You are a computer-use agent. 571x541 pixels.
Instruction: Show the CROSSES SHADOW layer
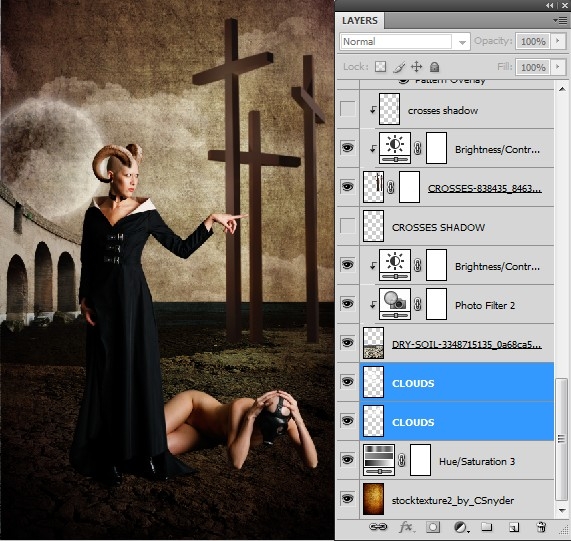(x=348, y=226)
